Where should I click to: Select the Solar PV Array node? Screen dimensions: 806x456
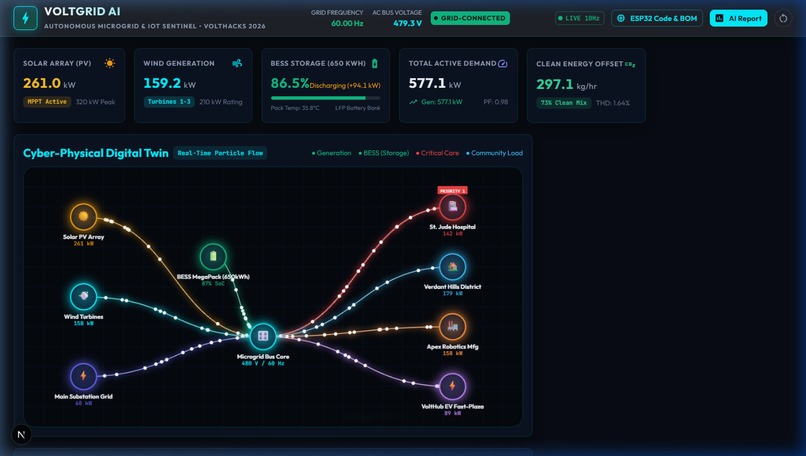83,216
